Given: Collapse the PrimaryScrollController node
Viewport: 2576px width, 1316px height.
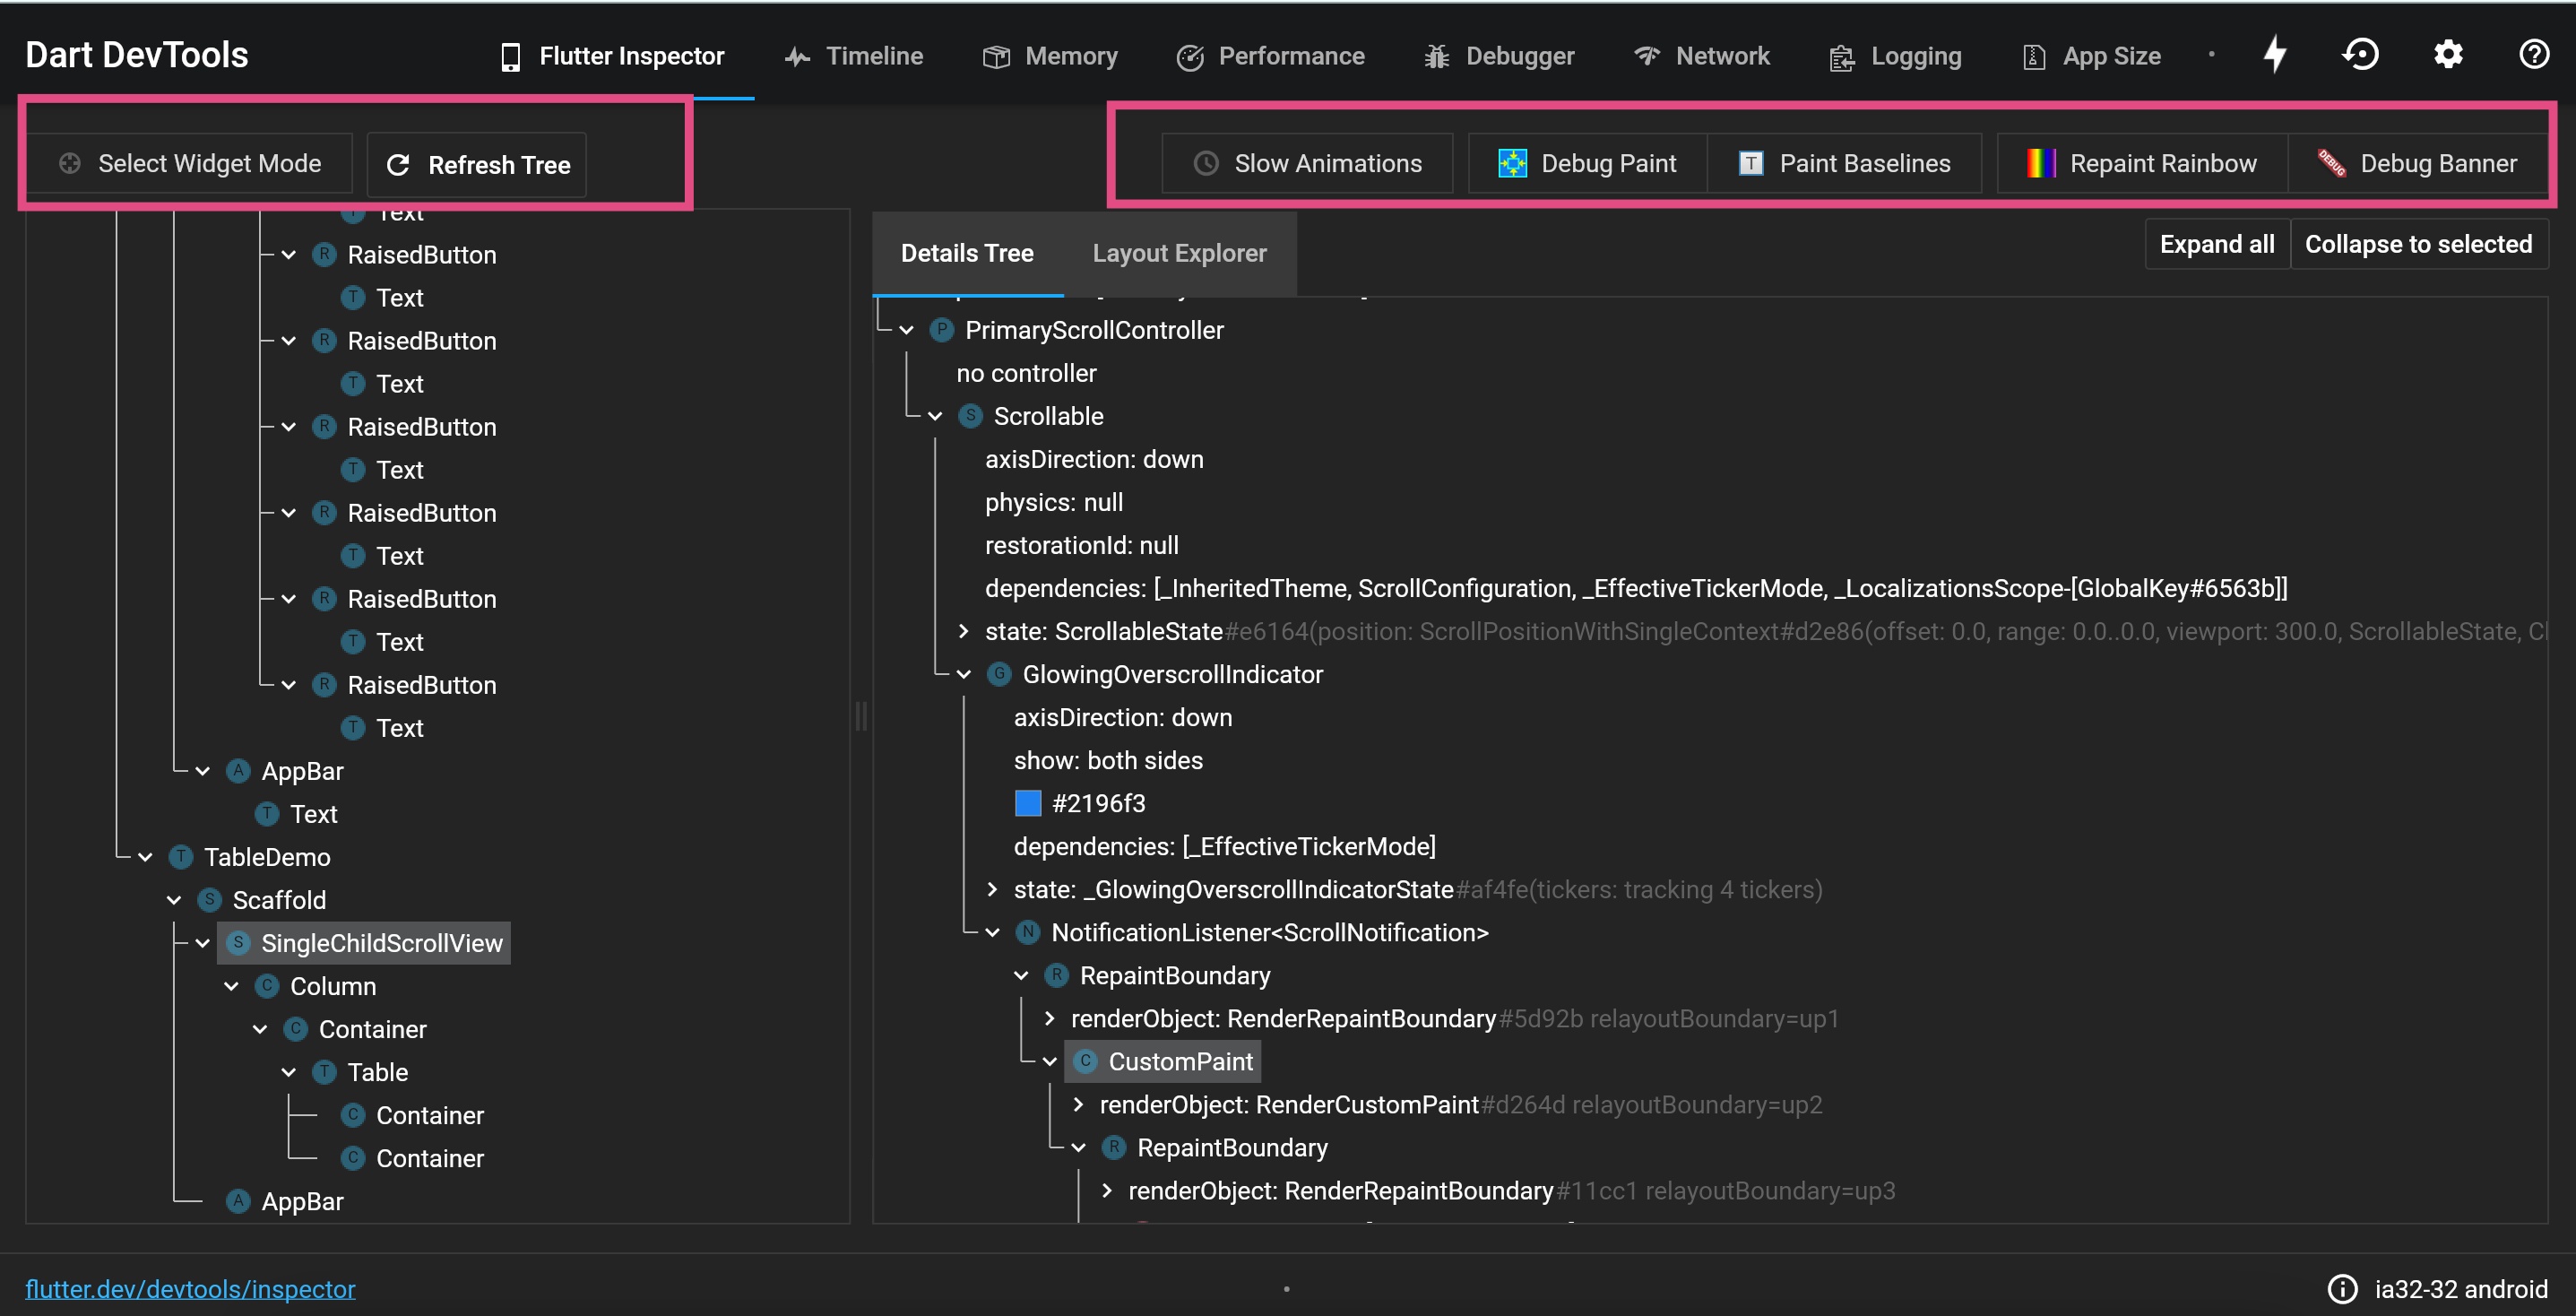Looking at the screenshot, I should pos(906,330).
